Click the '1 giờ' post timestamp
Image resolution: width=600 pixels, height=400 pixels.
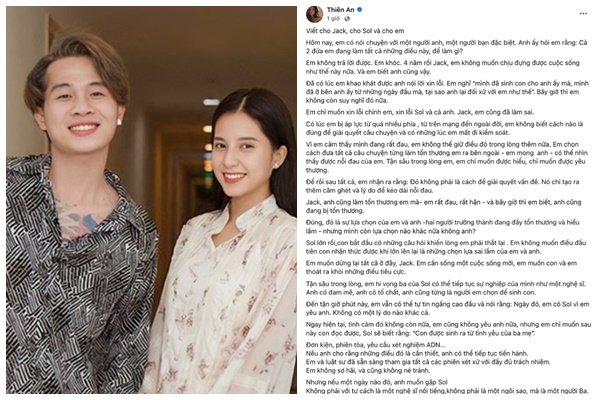click(333, 18)
